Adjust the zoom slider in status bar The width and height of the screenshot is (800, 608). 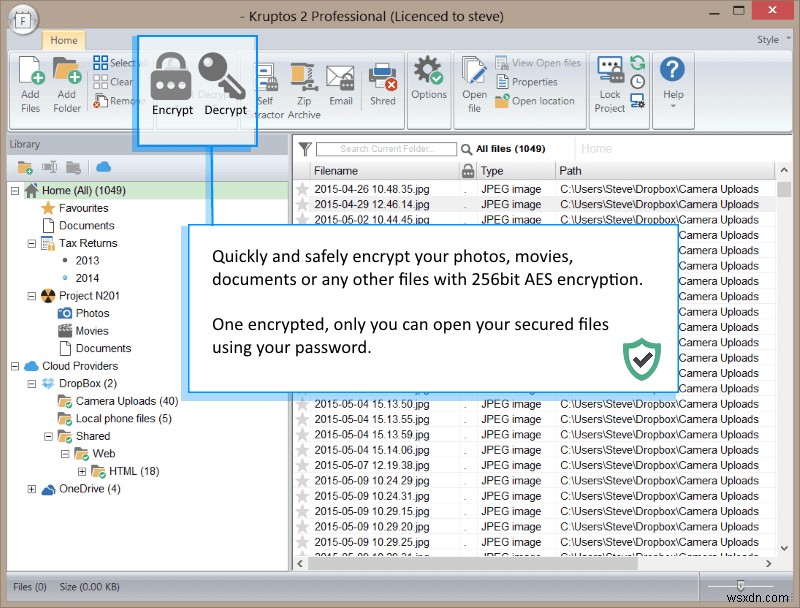pyautogui.click(x=740, y=586)
